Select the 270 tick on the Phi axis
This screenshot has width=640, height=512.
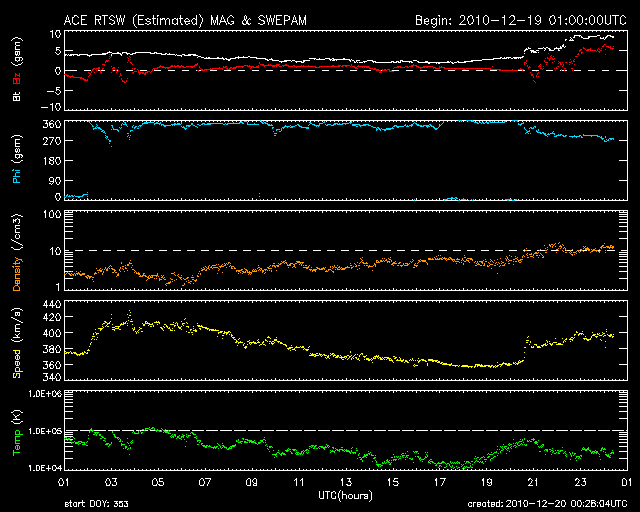52,141
